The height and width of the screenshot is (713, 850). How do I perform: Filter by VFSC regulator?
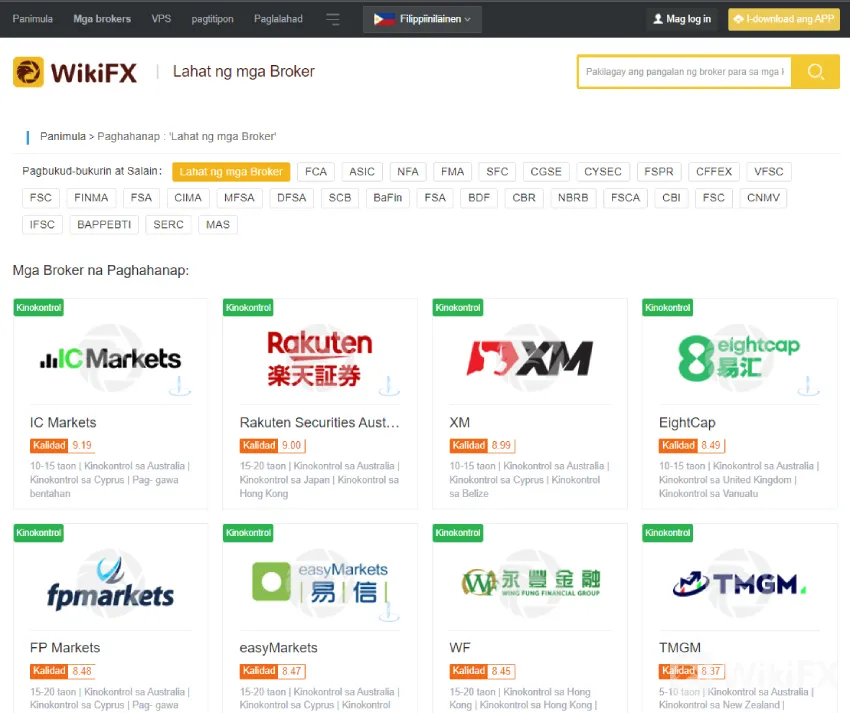[769, 172]
